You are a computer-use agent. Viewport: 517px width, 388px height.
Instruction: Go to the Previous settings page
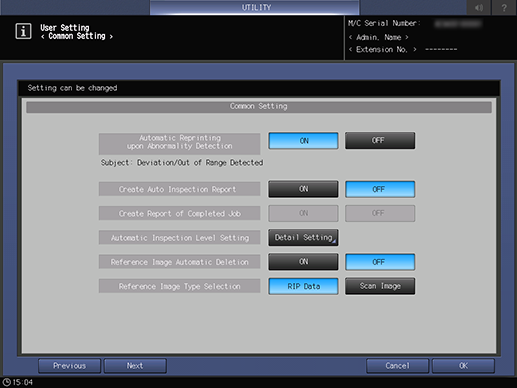click(x=69, y=366)
